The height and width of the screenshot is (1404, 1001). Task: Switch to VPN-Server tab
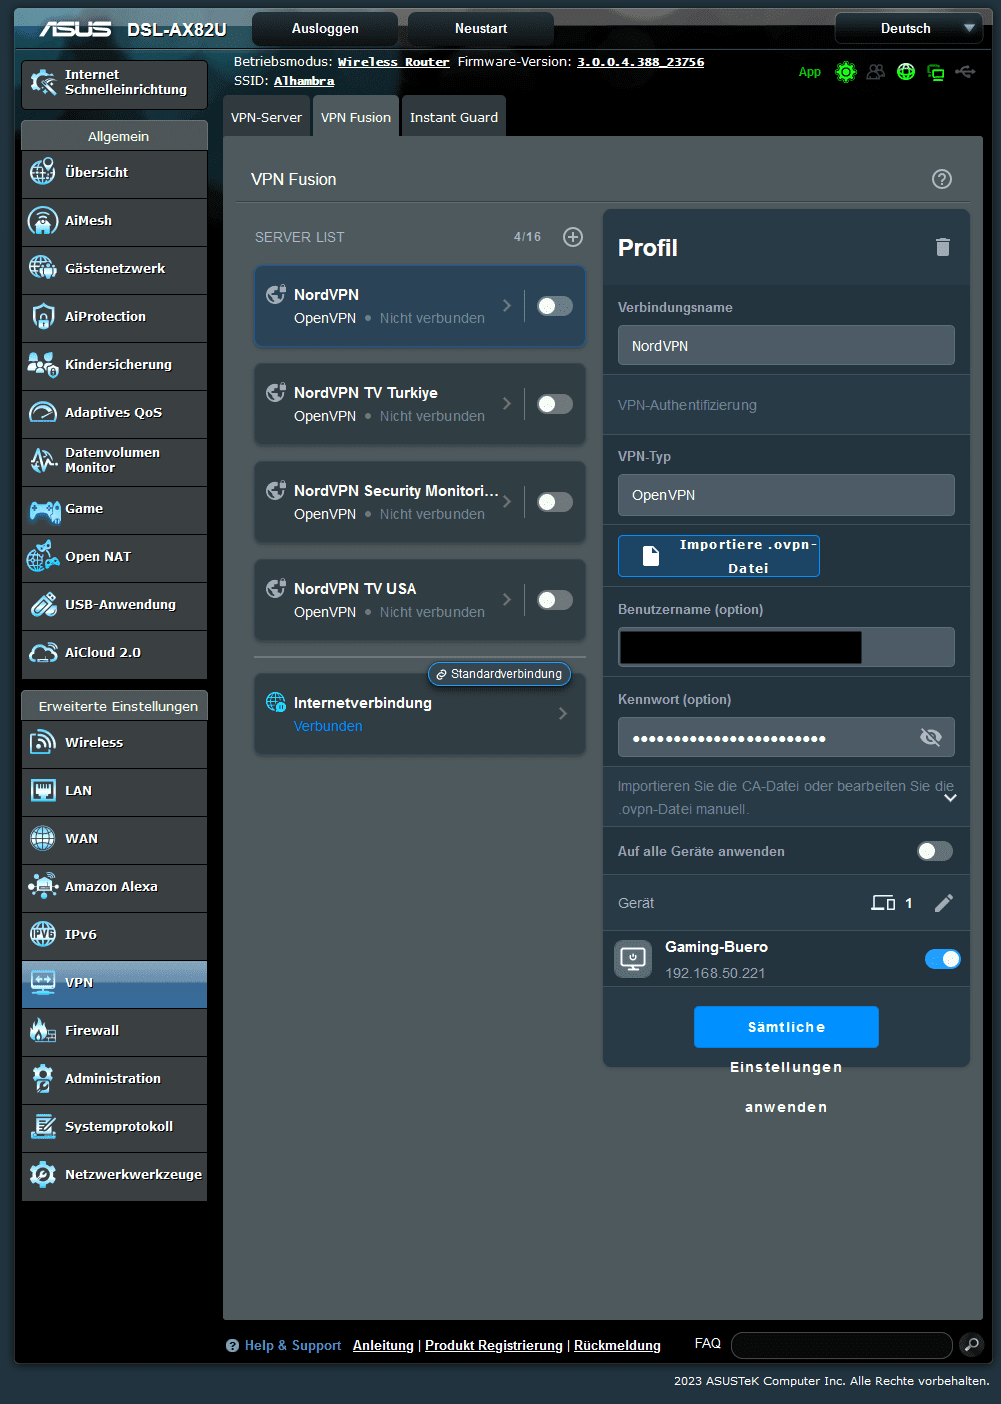[266, 117]
